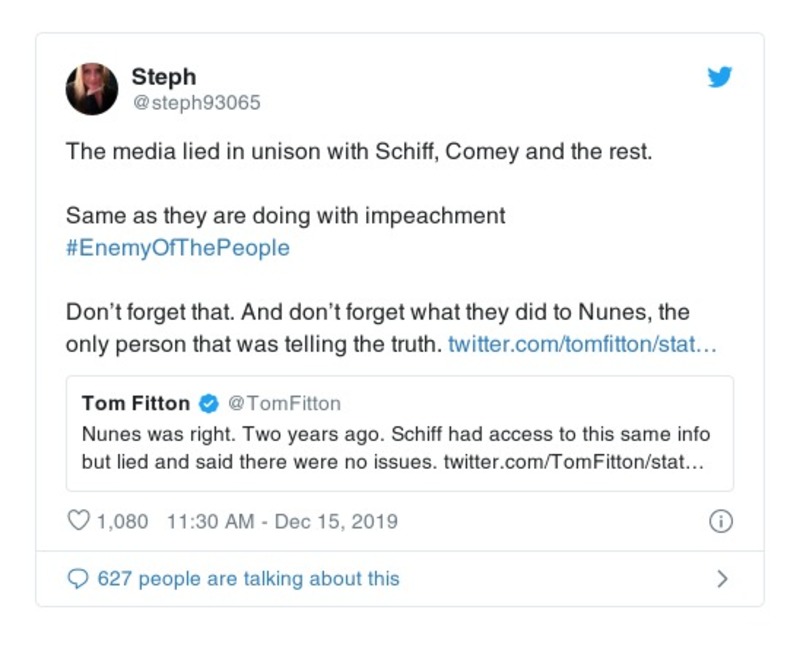
Task: Click the Tom Fitton name in quoted tweet
Action: [136, 404]
